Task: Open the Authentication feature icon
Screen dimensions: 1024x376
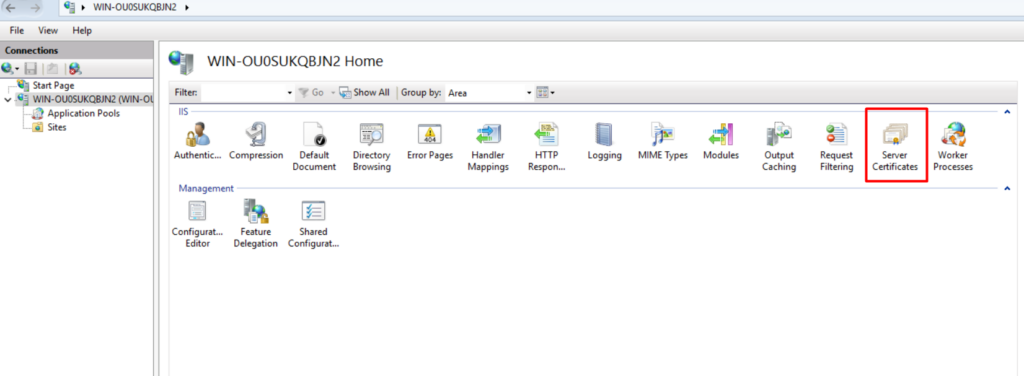Action: [198, 142]
